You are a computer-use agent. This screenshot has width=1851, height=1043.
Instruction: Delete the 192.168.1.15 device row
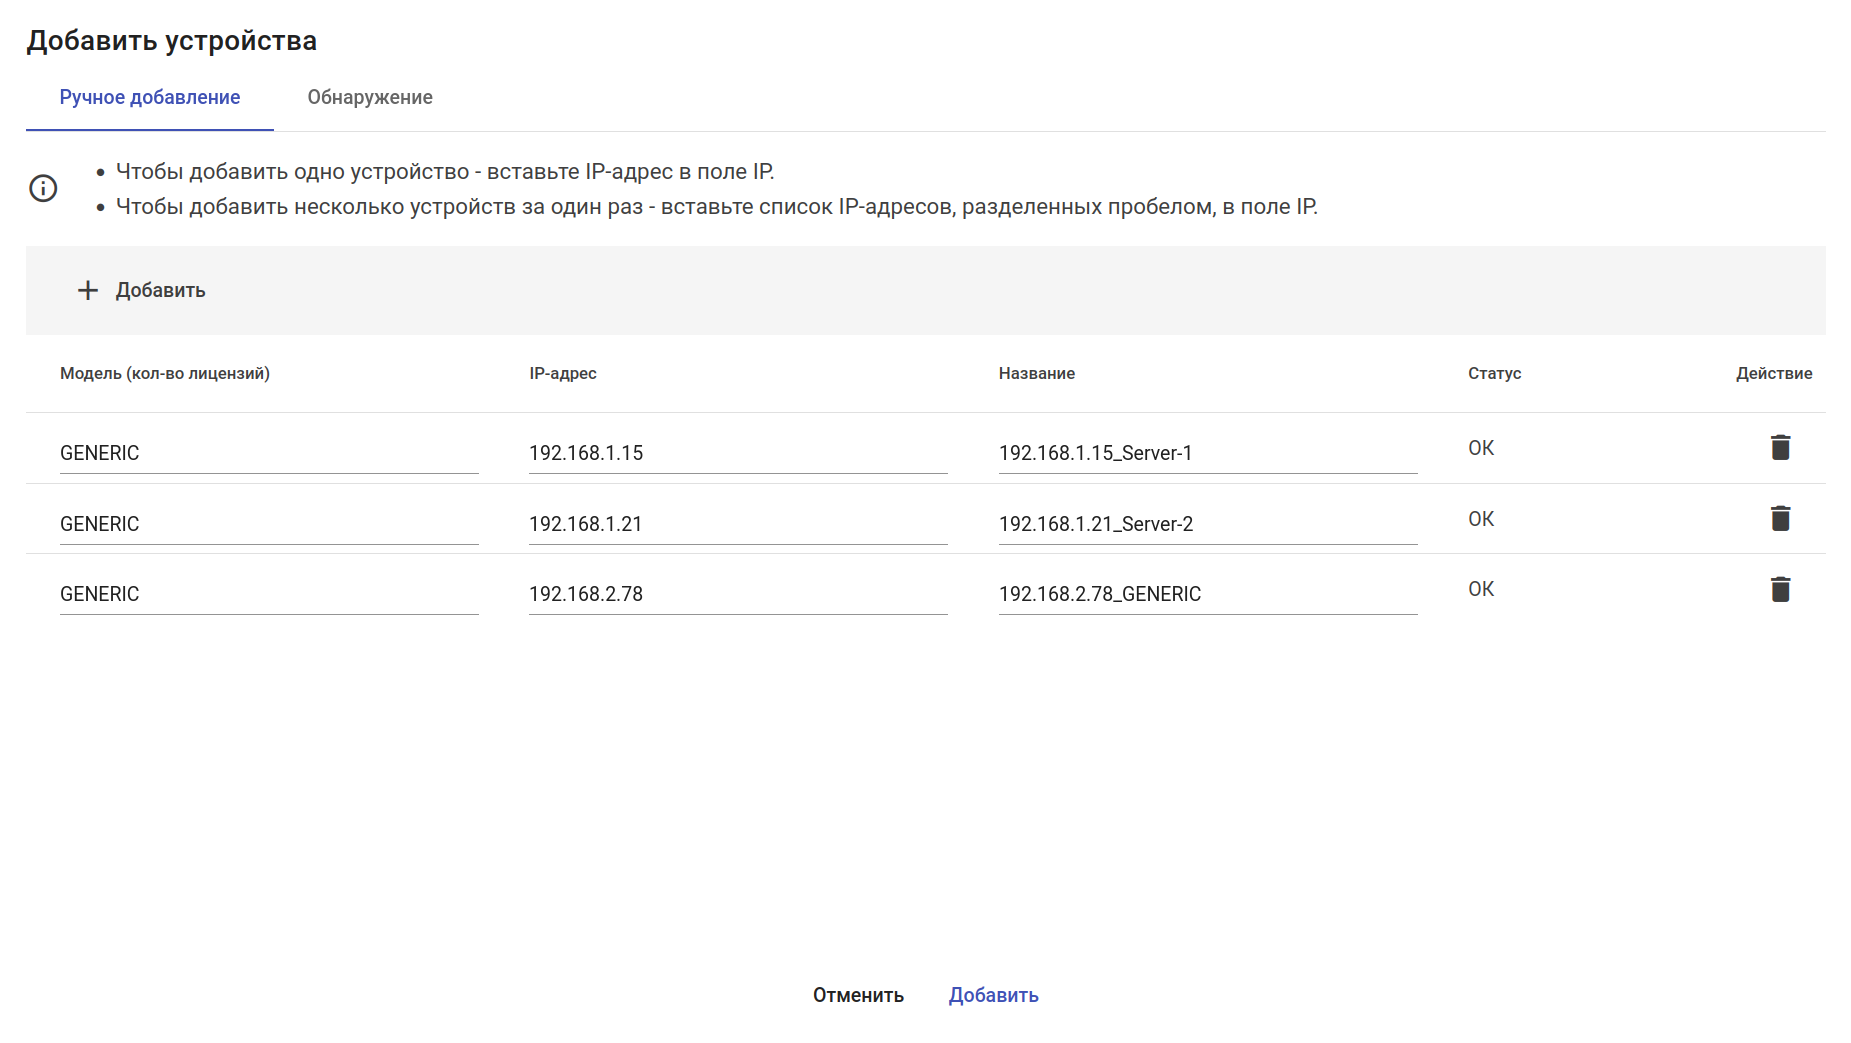tap(1780, 448)
